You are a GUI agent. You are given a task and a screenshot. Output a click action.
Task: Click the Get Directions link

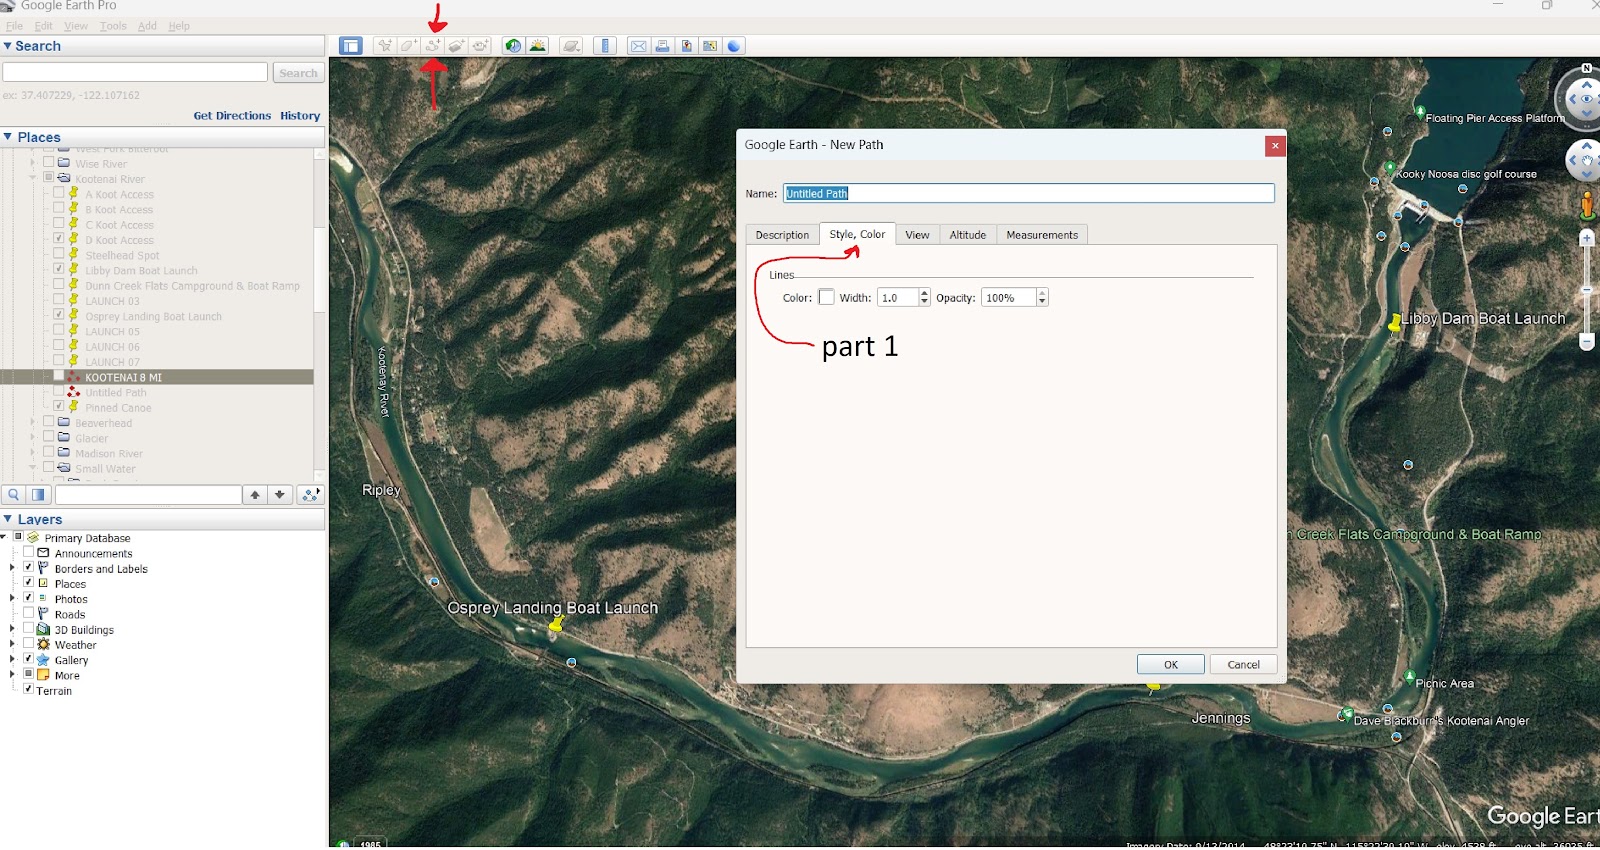(x=232, y=116)
